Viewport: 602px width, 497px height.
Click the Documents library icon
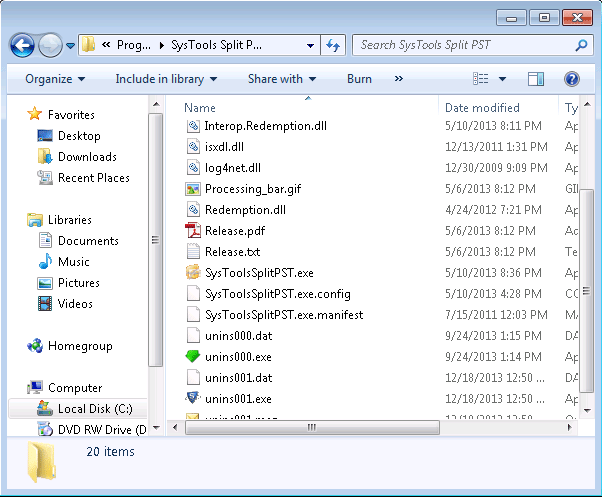tap(45, 240)
